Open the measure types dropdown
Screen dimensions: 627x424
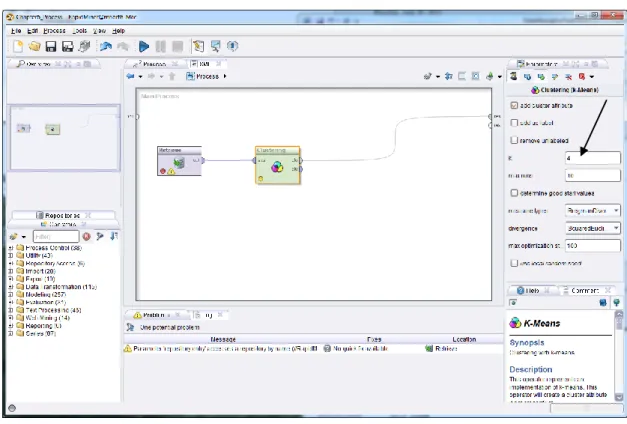point(593,210)
